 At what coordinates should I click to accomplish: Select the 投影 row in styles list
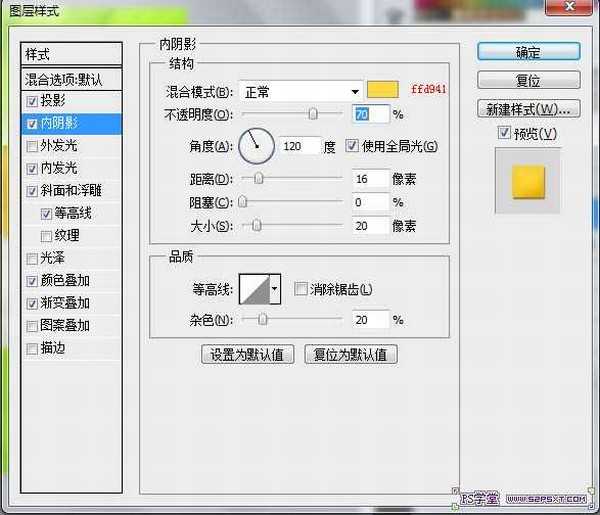click(72, 101)
